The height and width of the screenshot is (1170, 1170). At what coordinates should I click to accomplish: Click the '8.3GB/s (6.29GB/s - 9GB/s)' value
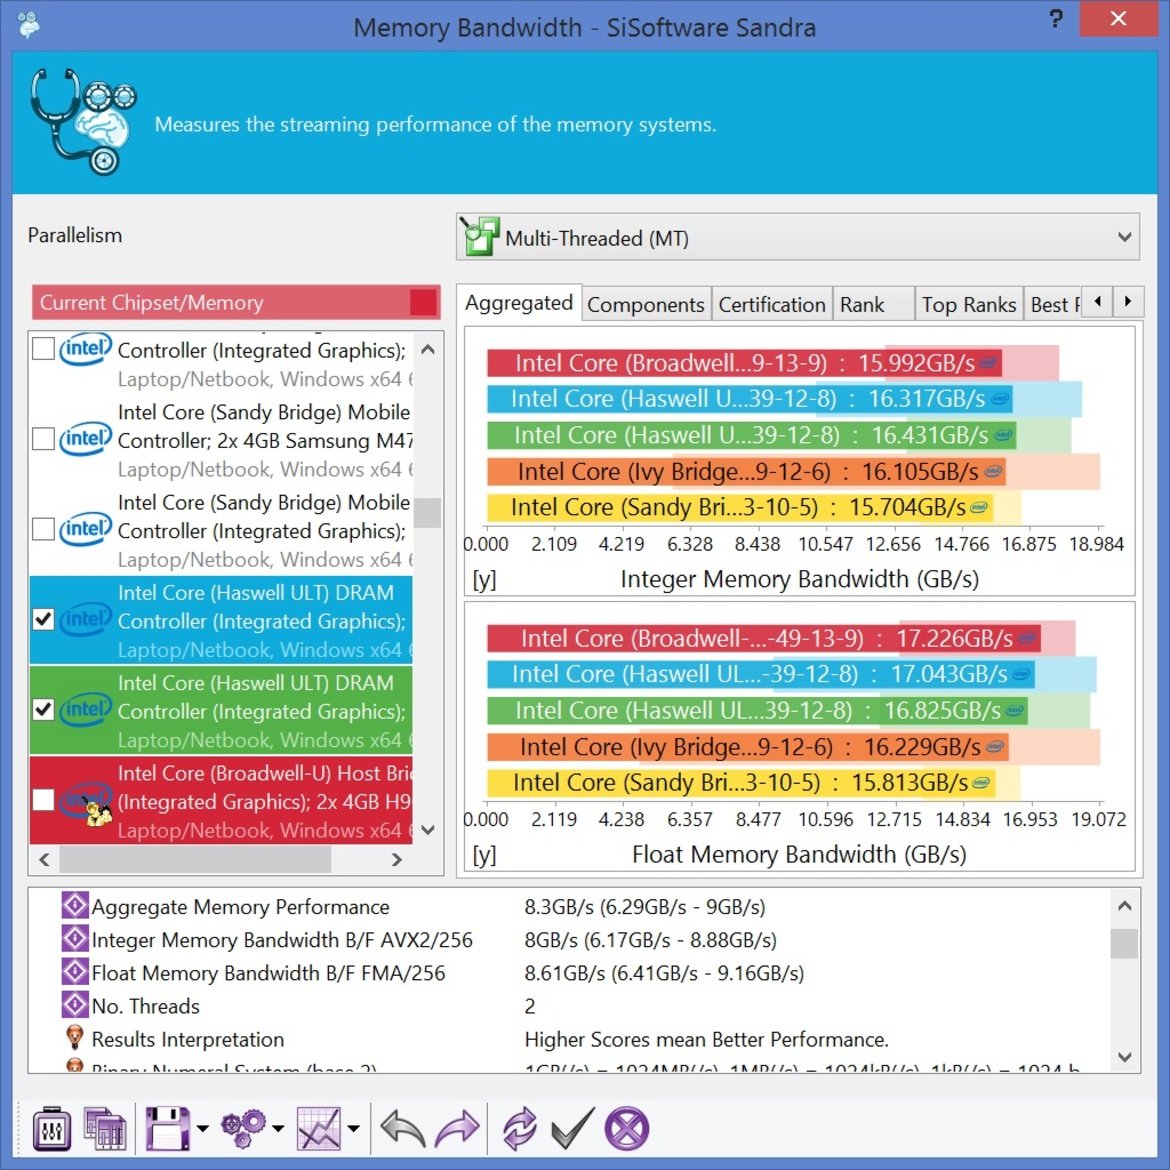(x=645, y=907)
